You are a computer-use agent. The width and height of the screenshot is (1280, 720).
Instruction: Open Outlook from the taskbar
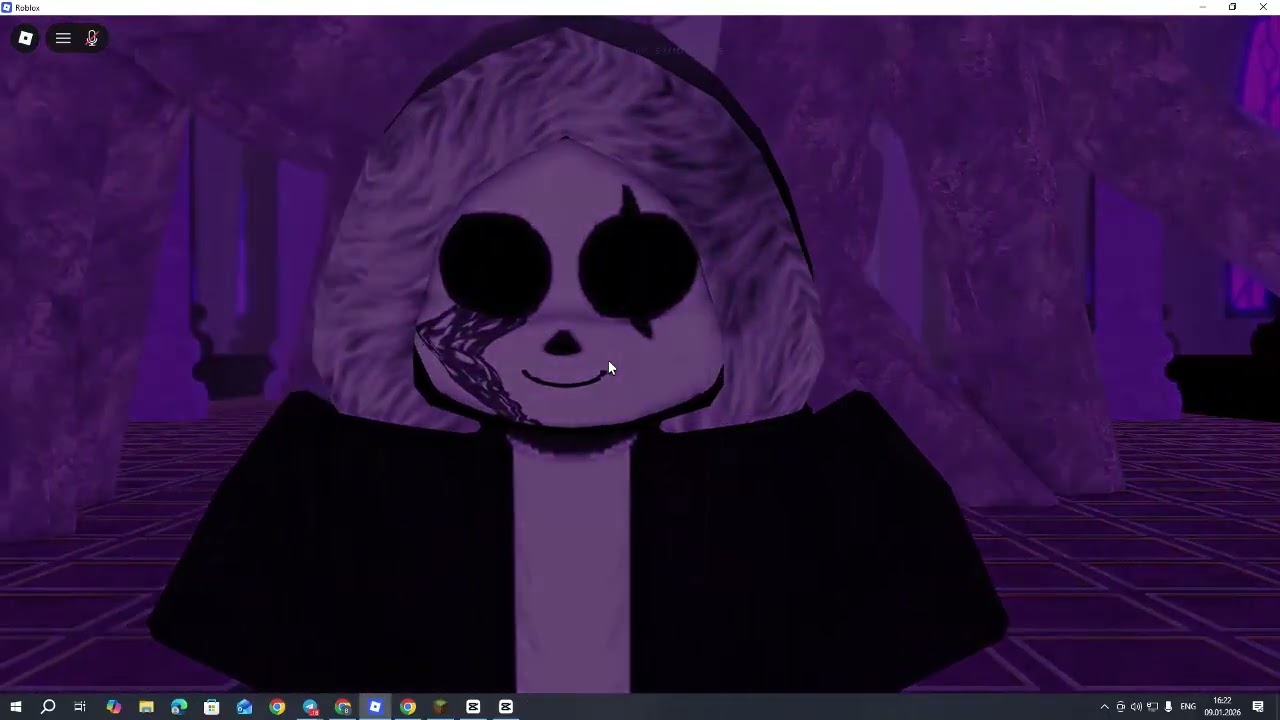(x=245, y=707)
